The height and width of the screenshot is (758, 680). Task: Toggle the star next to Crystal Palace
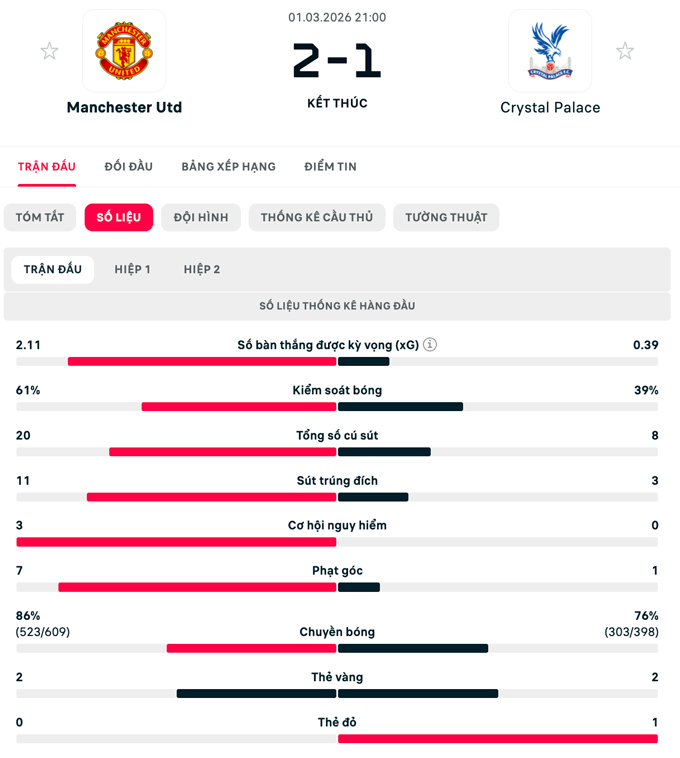(x=625, y=51)
